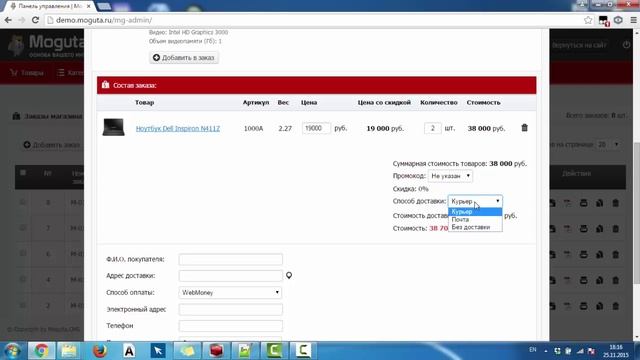
Task: Delete order 8 in background orders table
Action: 616,203
